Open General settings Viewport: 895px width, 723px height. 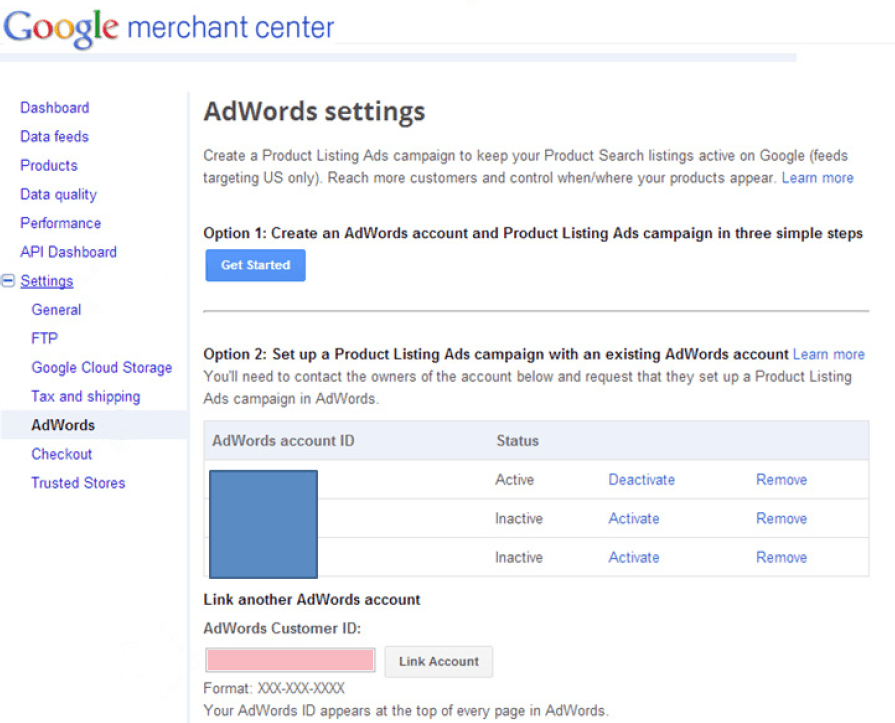(x=57, y=310)
